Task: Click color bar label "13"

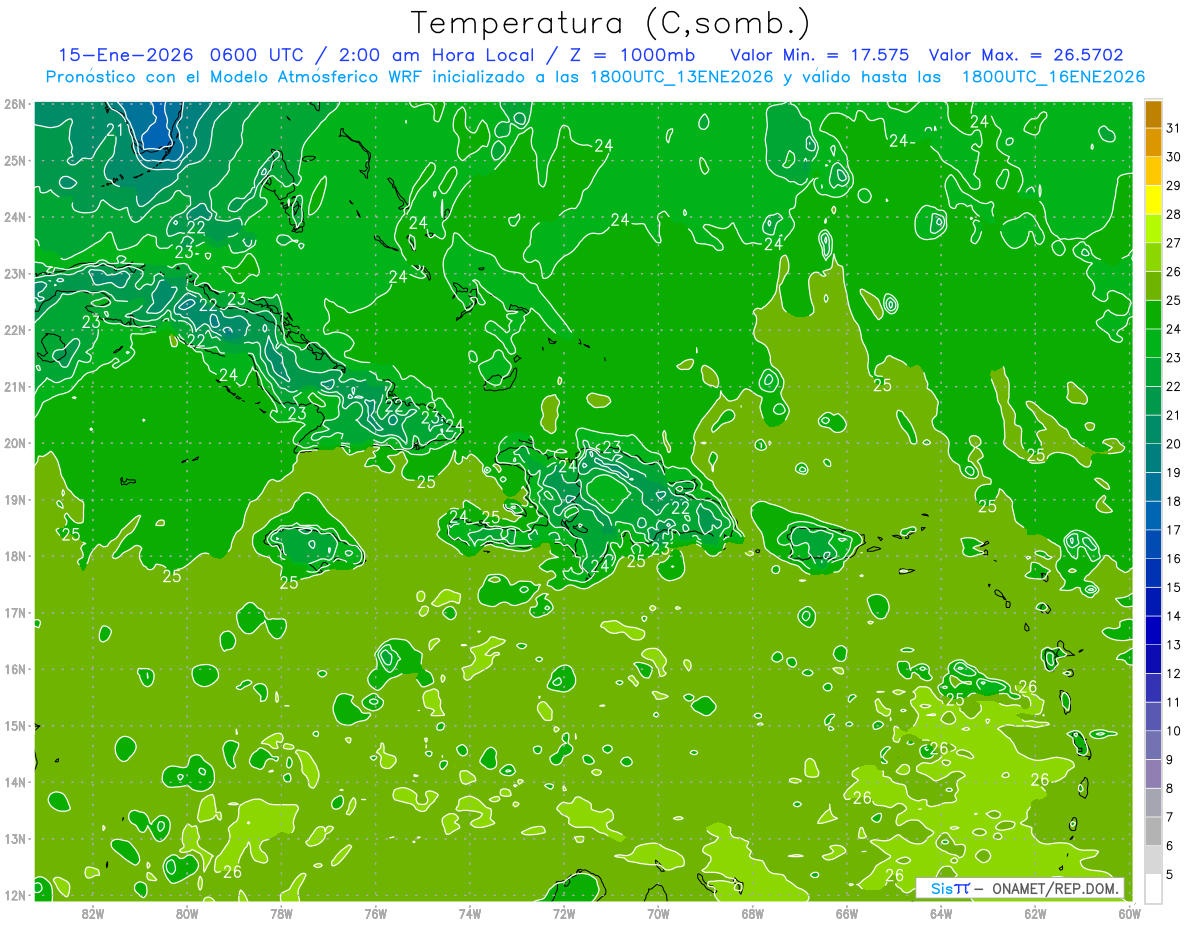Action: click(1173, 645)
